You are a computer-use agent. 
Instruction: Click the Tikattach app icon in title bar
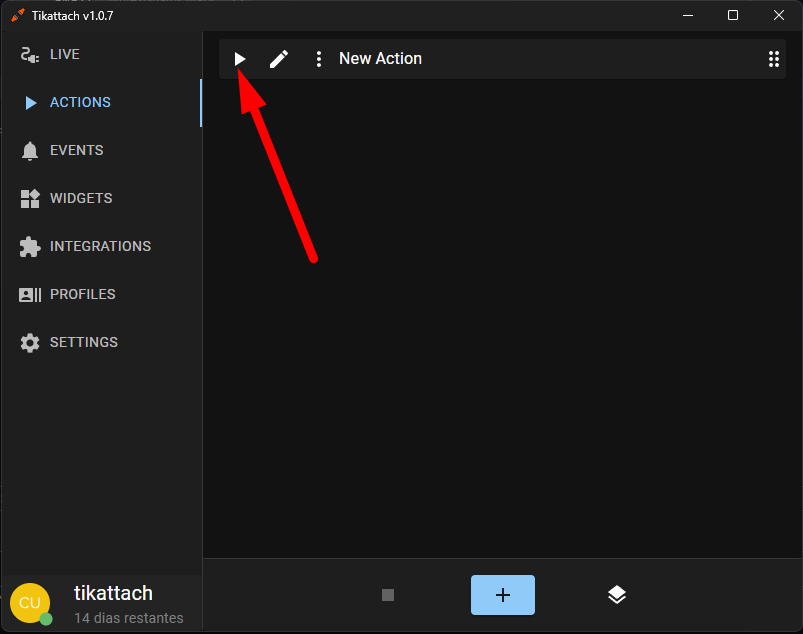(x=18, y=15)
